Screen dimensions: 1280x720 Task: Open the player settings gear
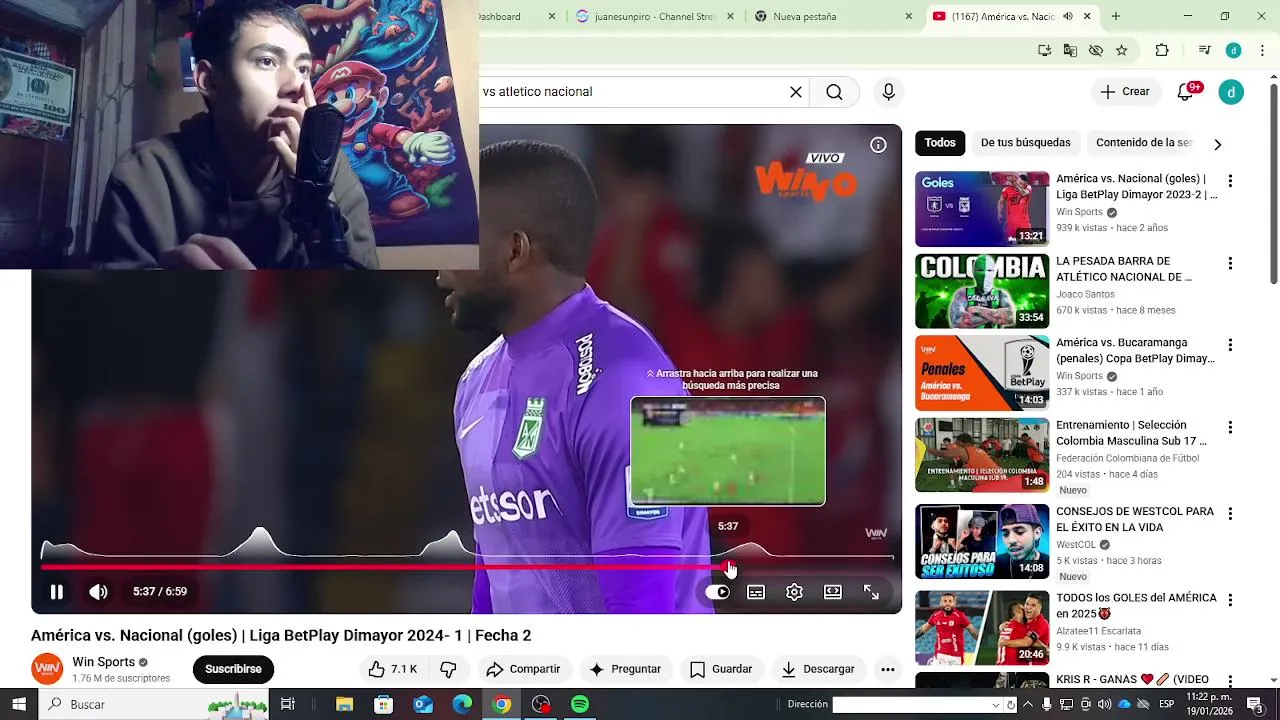tap(794, 592)
